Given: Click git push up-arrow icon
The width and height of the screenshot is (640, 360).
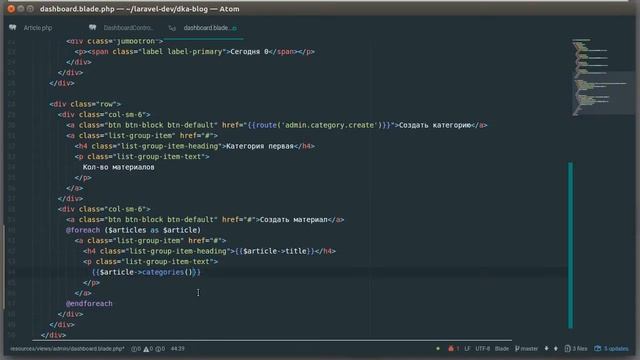Looking at the screenshot, I should coord(556,349).
